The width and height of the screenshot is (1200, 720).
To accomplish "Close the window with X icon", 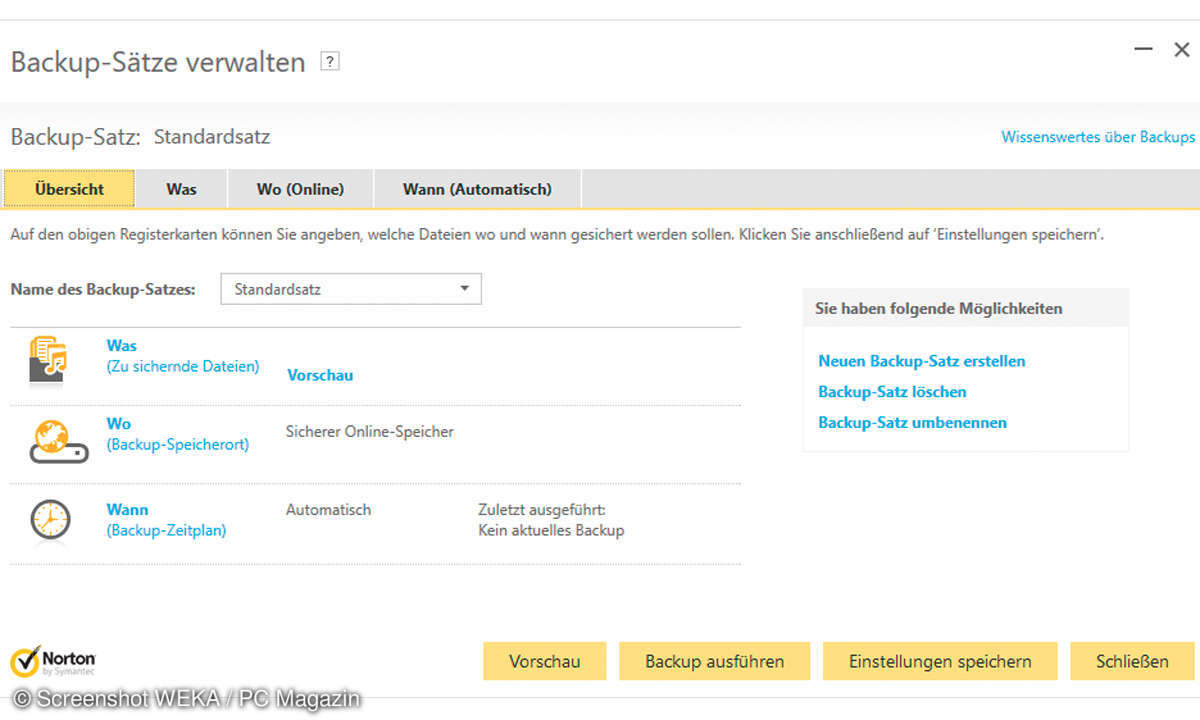I will click(x=1181, y=48).
